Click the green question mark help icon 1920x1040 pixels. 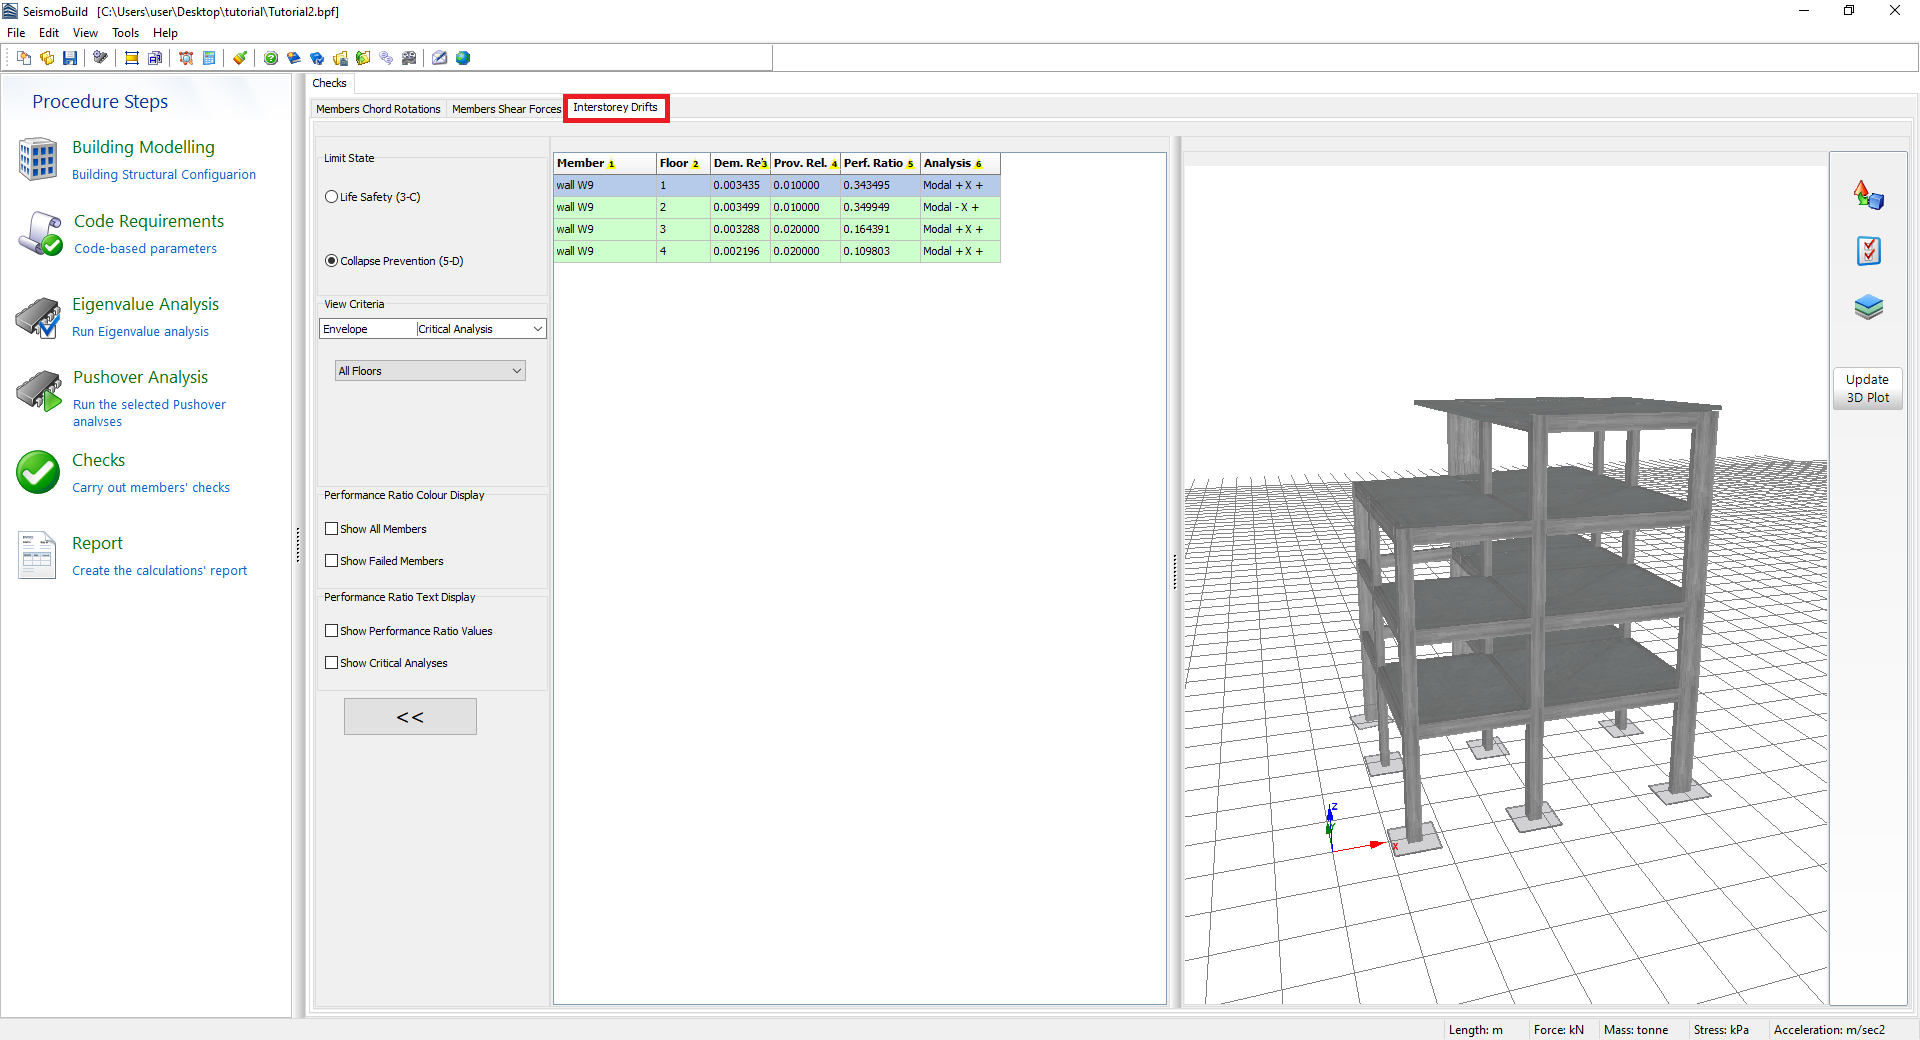(271, 58)
